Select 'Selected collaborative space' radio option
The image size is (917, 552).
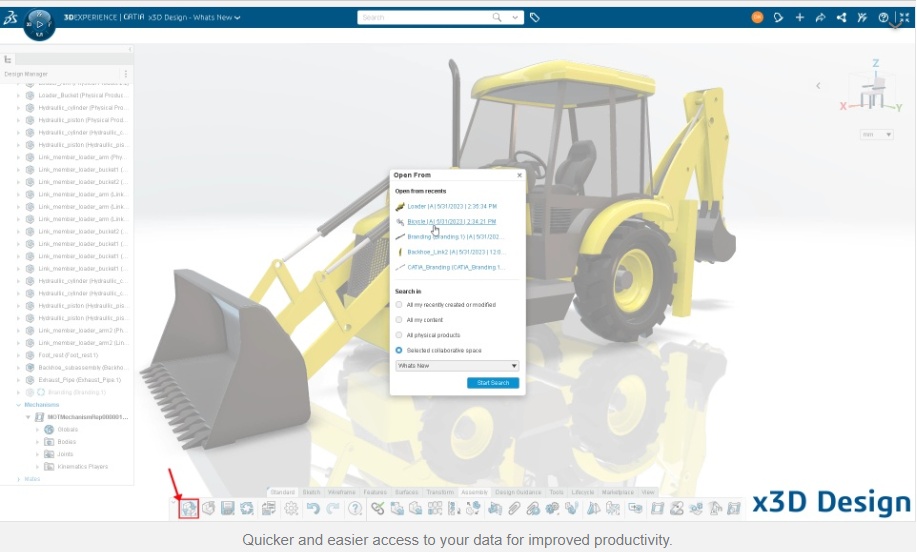click(x=399, y=350)
